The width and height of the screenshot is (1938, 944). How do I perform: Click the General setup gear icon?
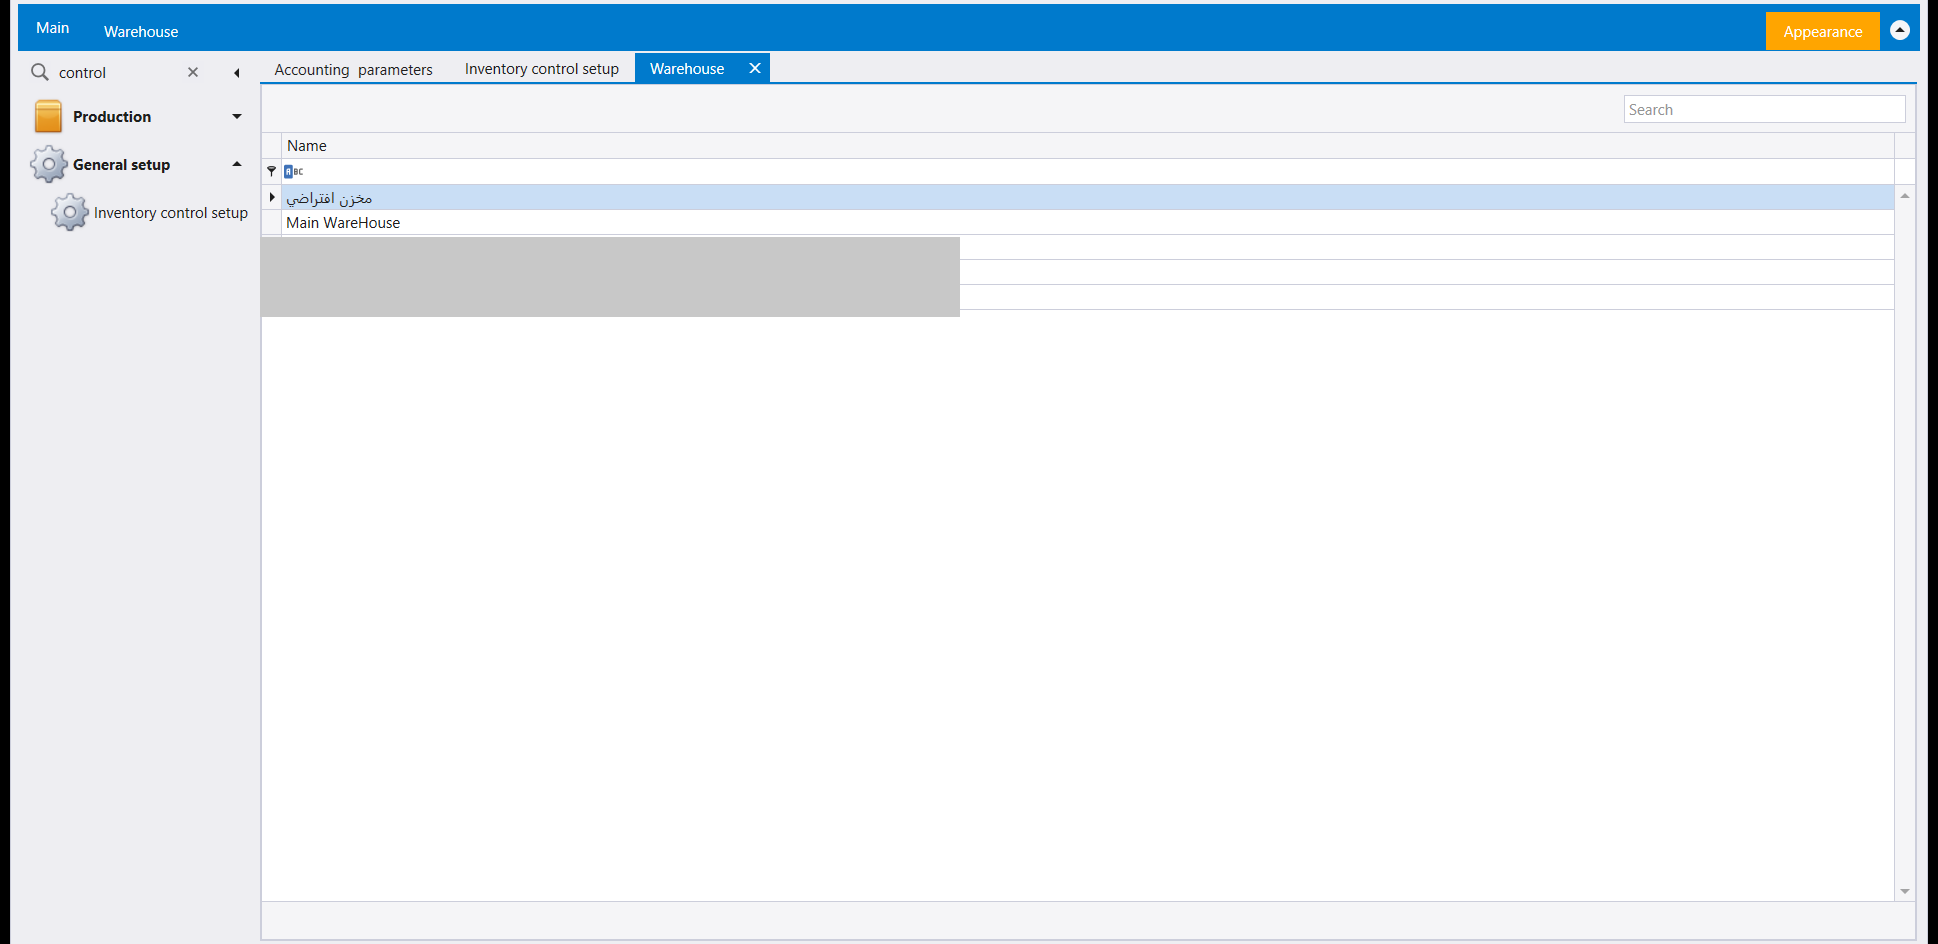[x=48, y=164]
